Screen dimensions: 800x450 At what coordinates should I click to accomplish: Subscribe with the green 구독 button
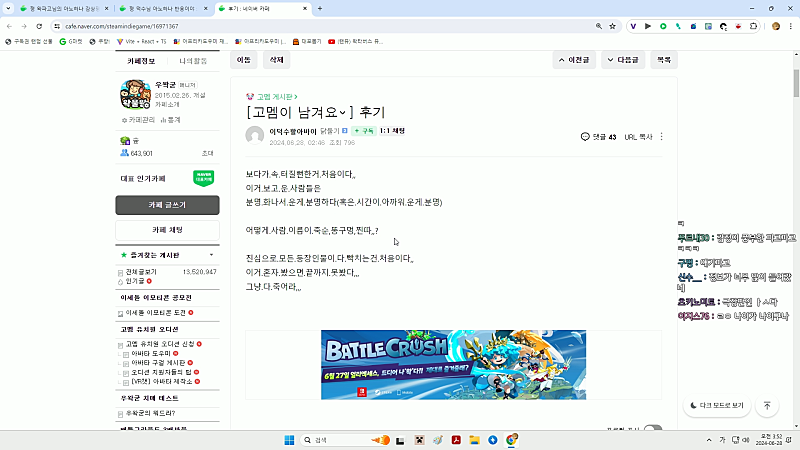pos(364,131)
